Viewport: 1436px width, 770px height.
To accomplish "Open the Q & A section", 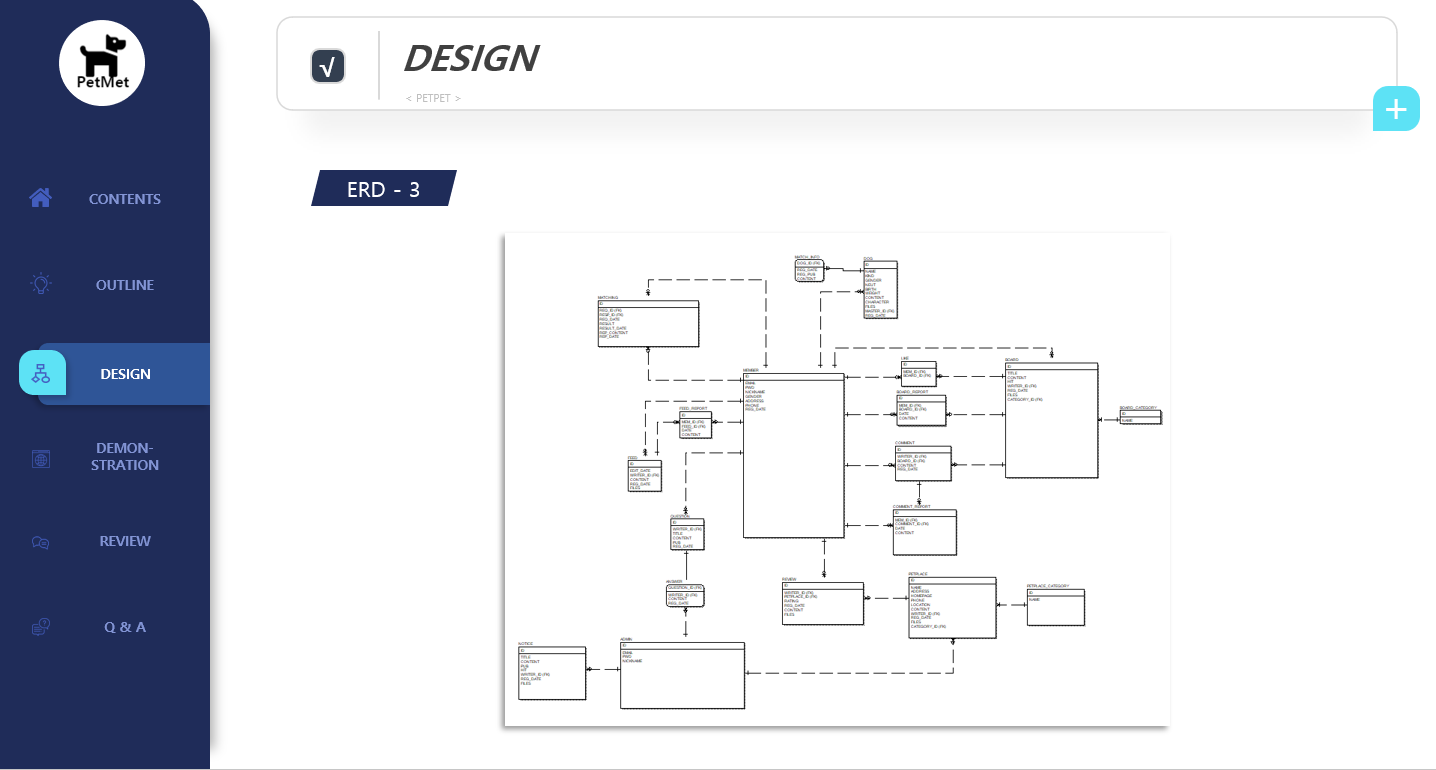I will click(125, 627).
